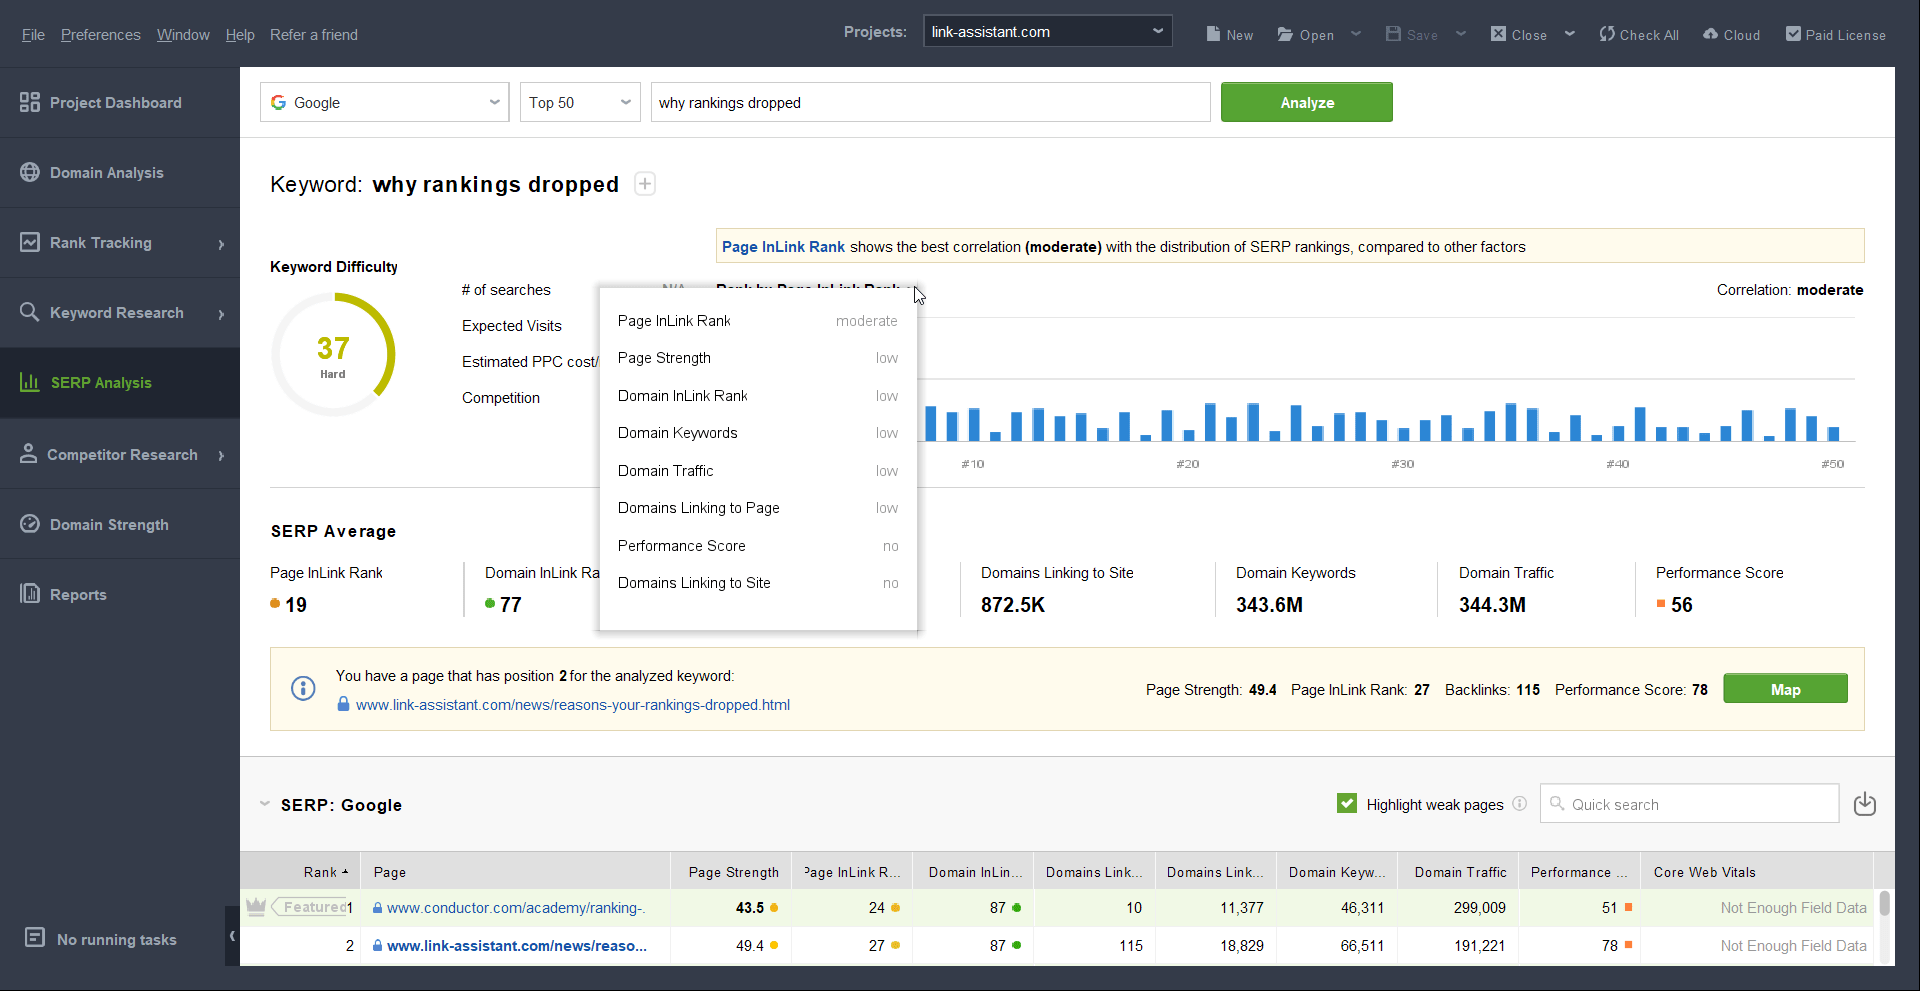Select Page Strength in correlation list

pos(758,358)
